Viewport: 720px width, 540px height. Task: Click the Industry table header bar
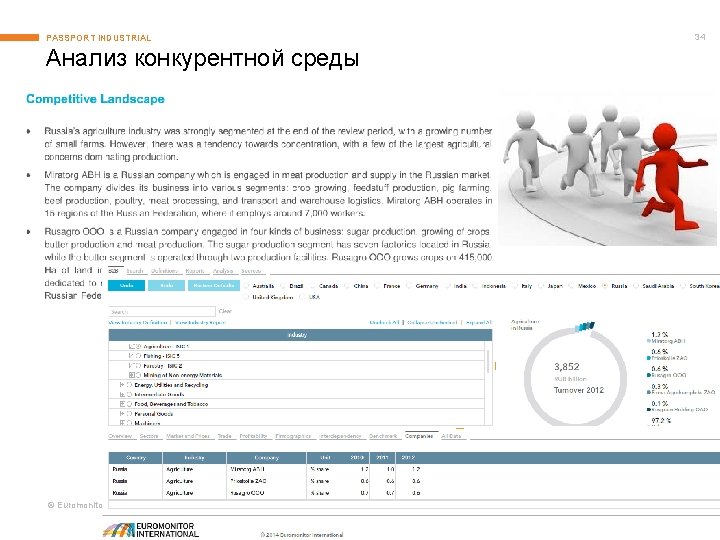coord(300,335)
